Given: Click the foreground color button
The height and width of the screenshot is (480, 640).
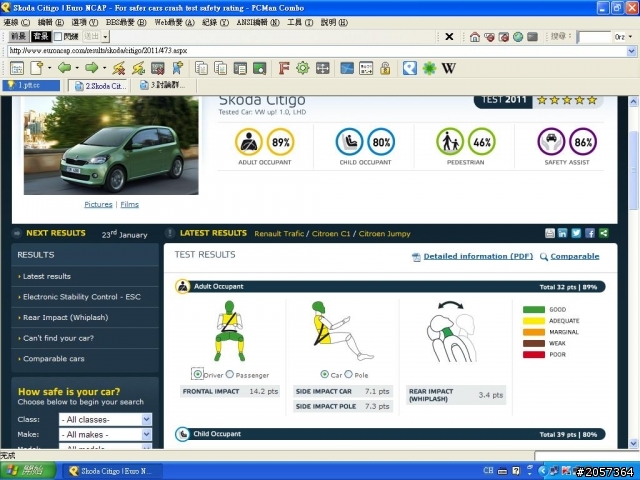Looking at the screenshot, I should point(18,37).
